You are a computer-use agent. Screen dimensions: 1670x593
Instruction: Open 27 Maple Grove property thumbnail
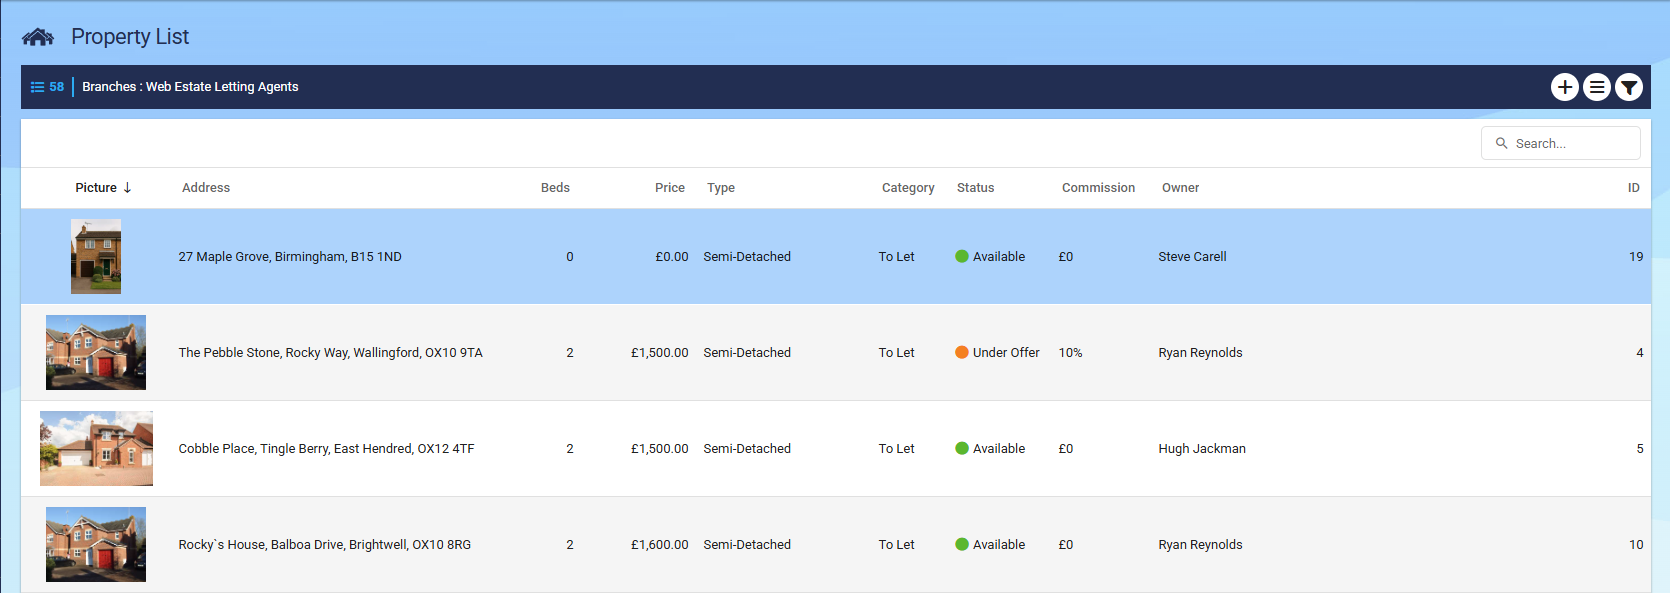96,257
